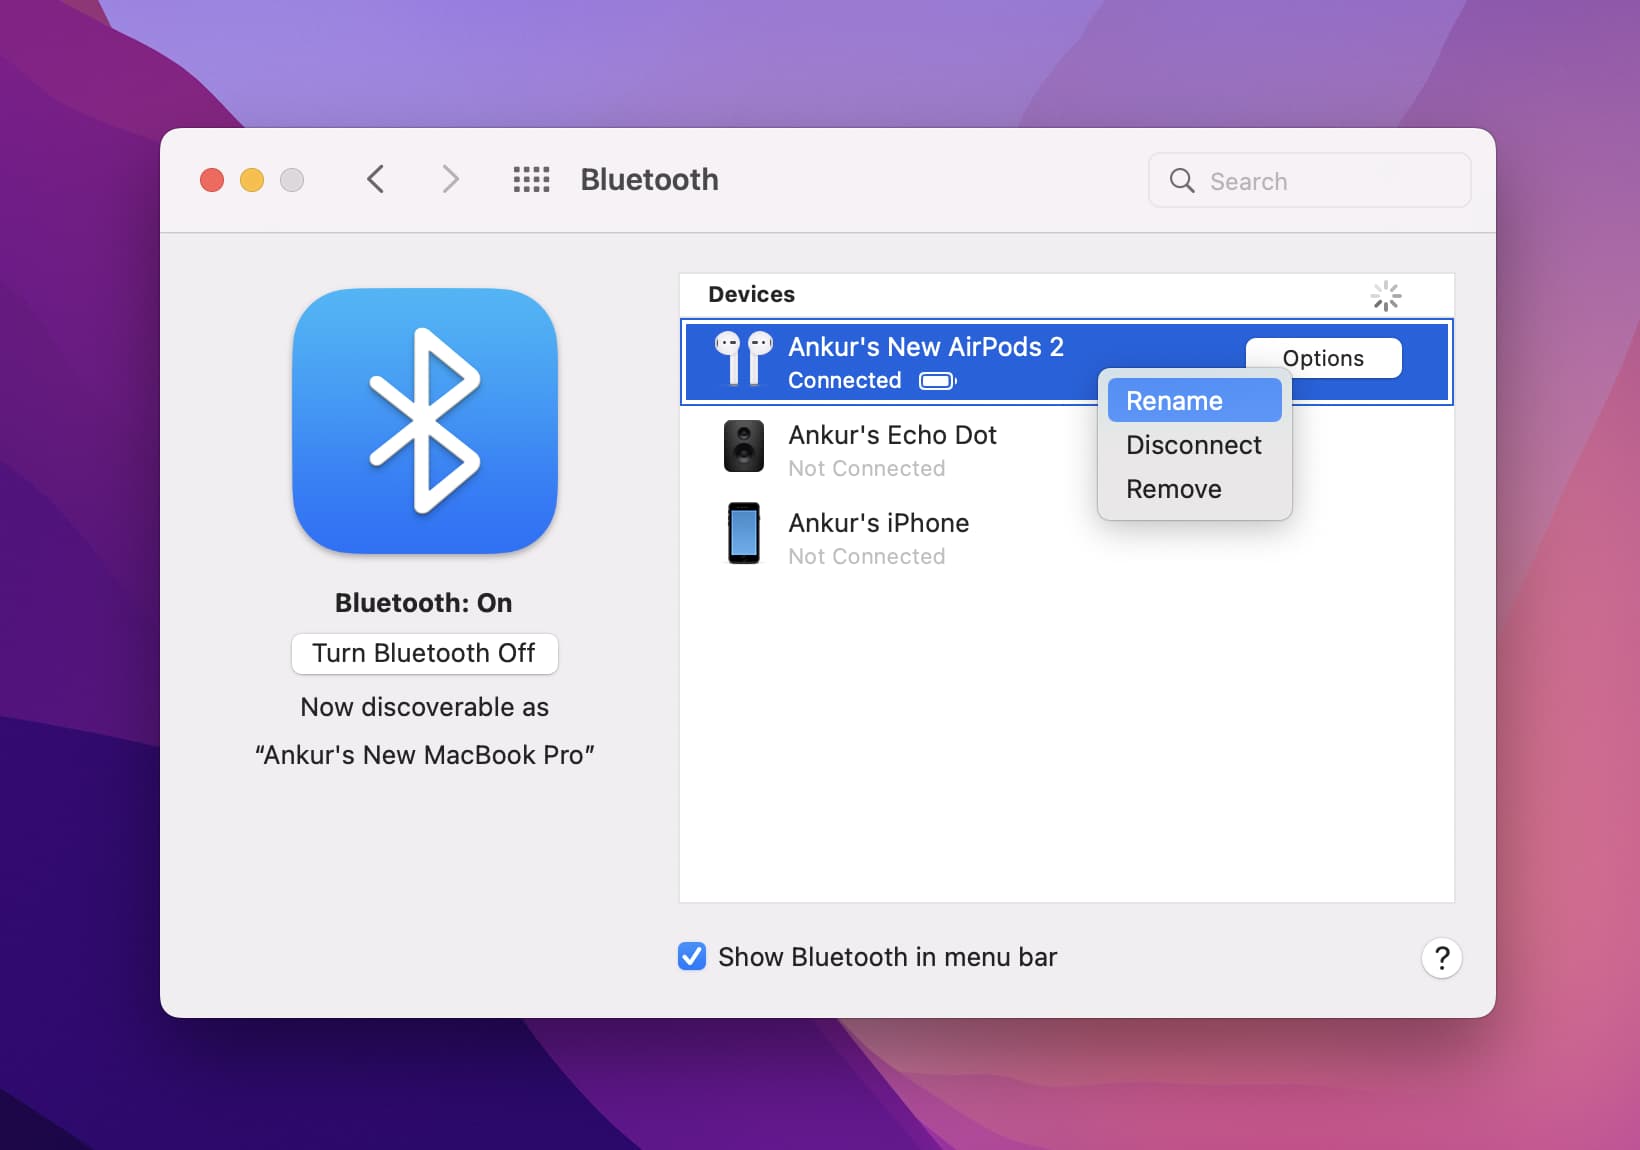Click the Echo Dot speaker icon
Screen dimensions: 1640x1150
click(x=743, y=447)
